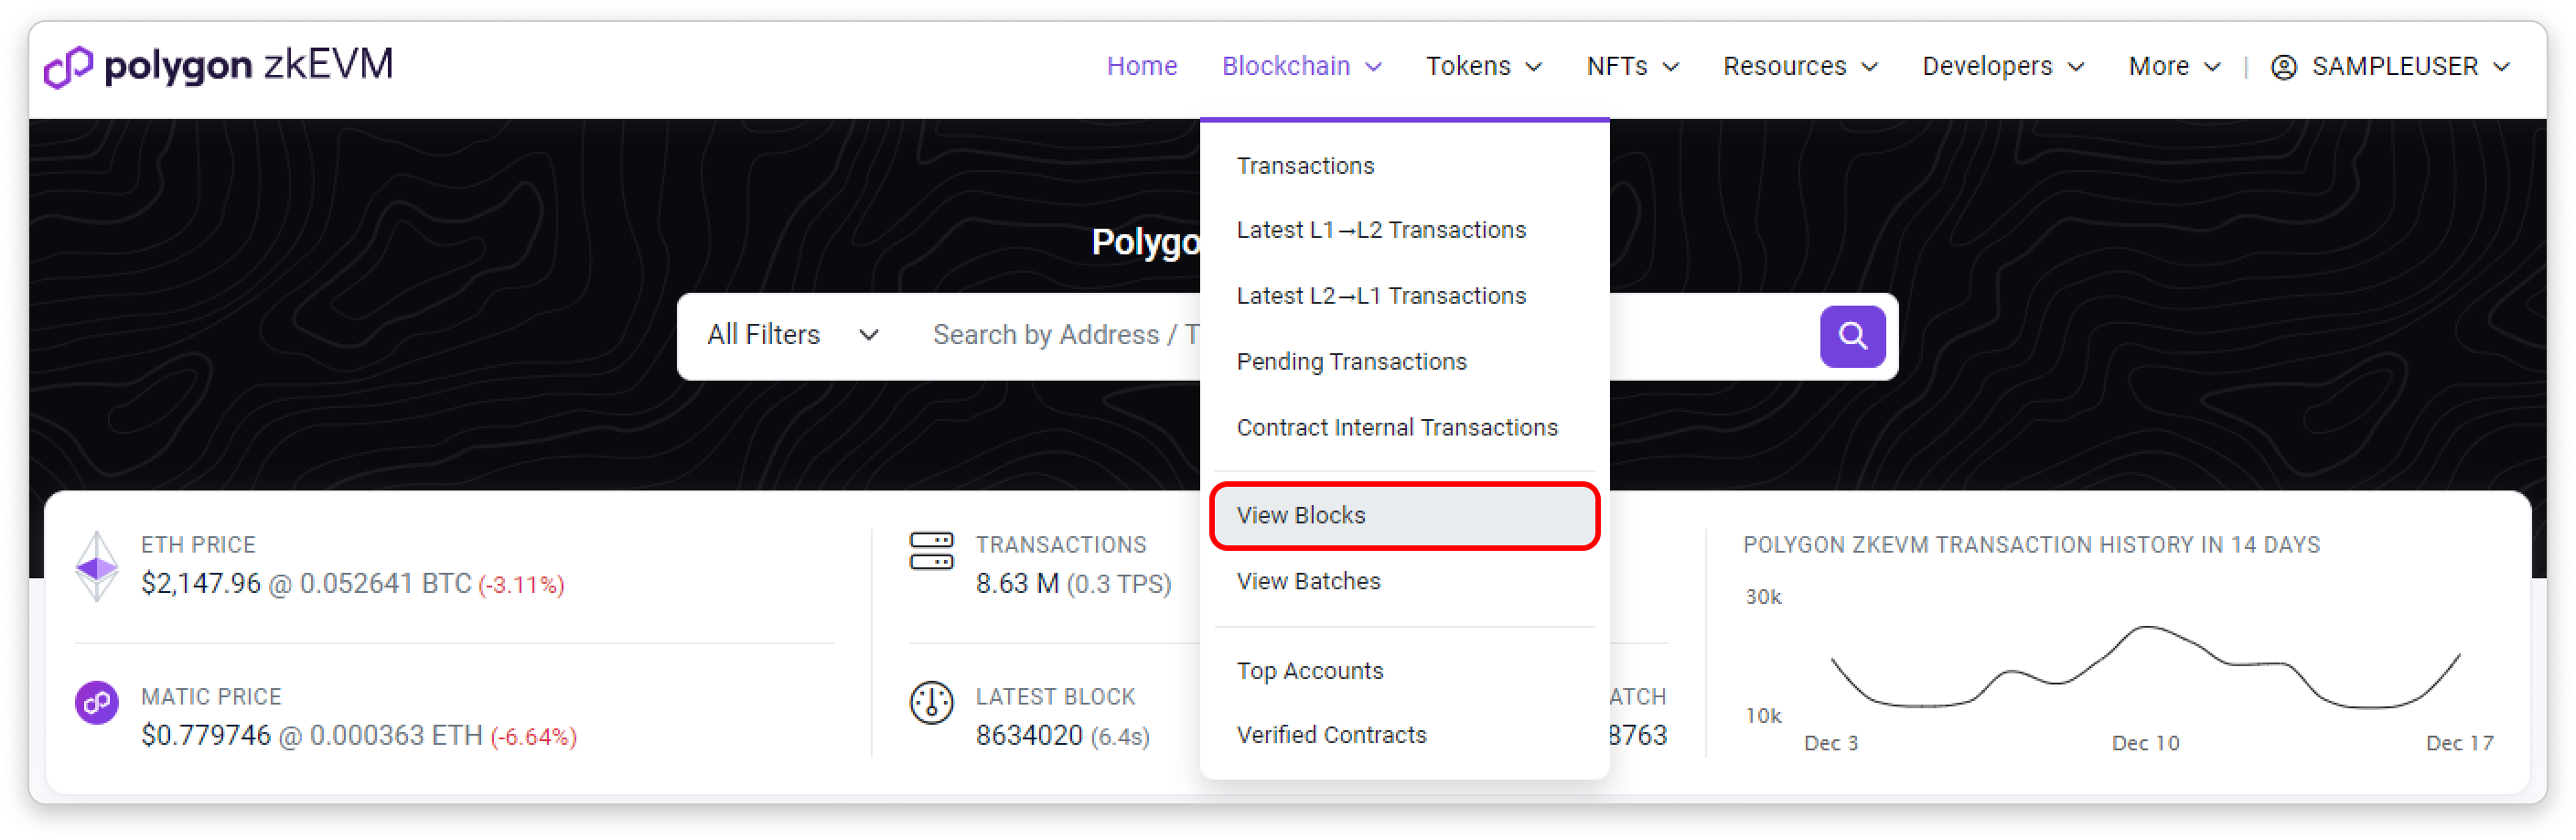2576x840 pixels.
Task: Open the Tokens dropdown menu
Action: 1483,66
